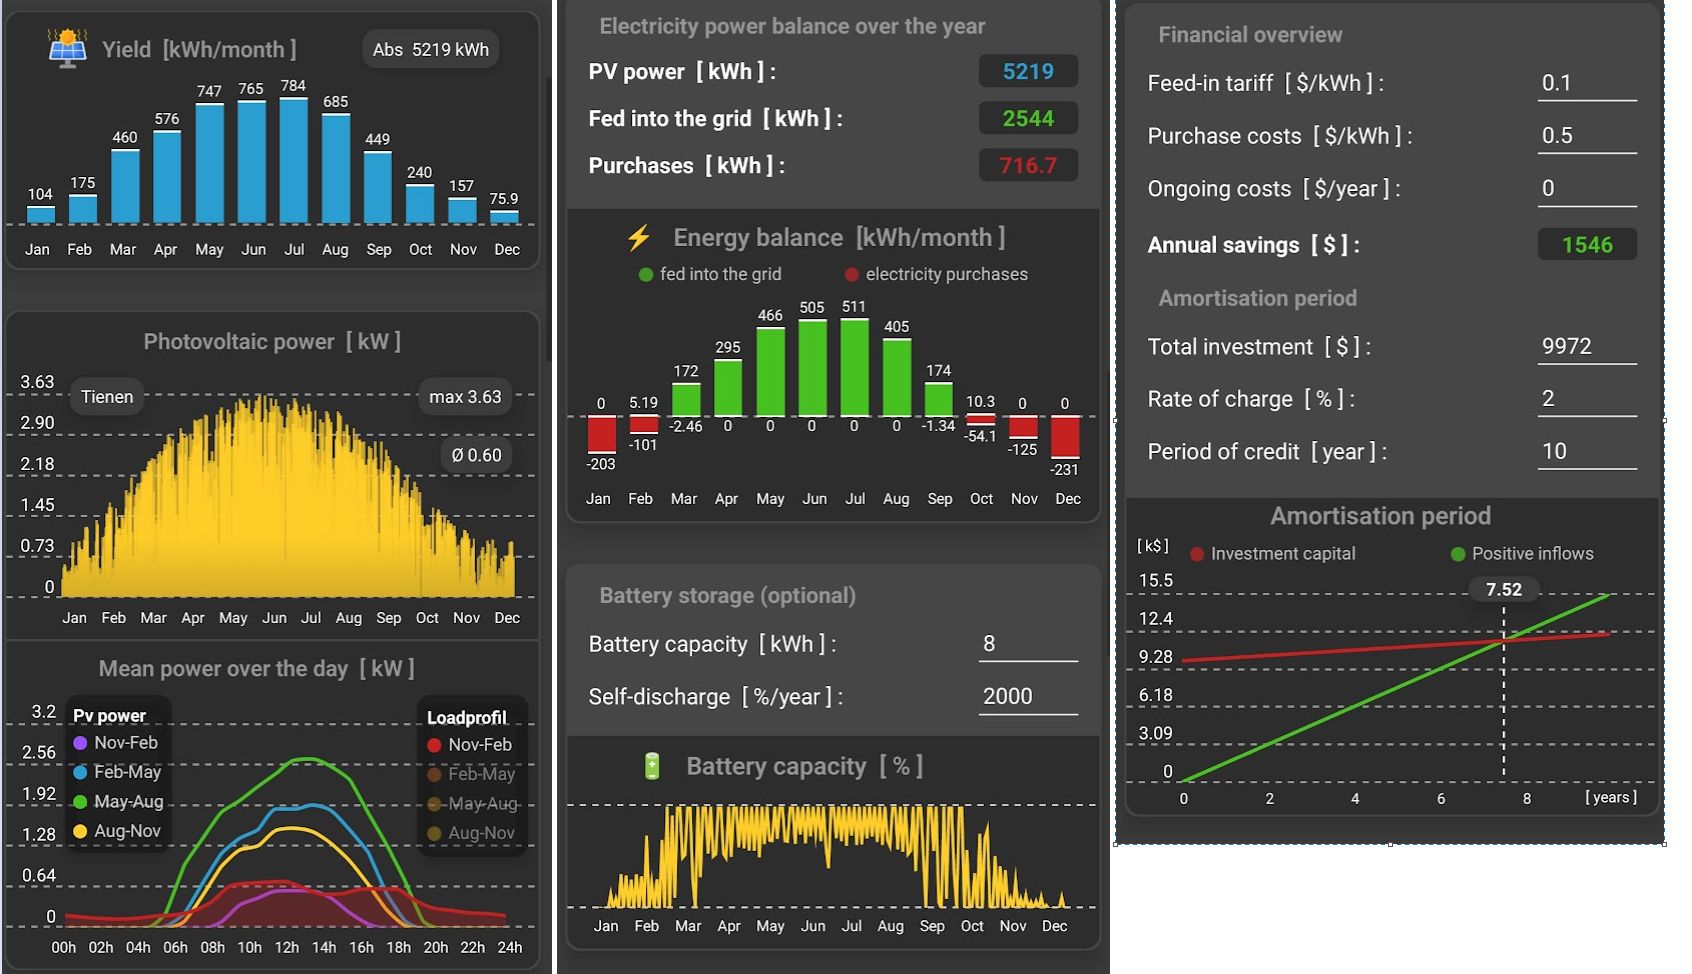Screen dimensions: 1692x974
Task: Click the red 'electricity purchases' legend dot
Action: click(x=852, y=275)
